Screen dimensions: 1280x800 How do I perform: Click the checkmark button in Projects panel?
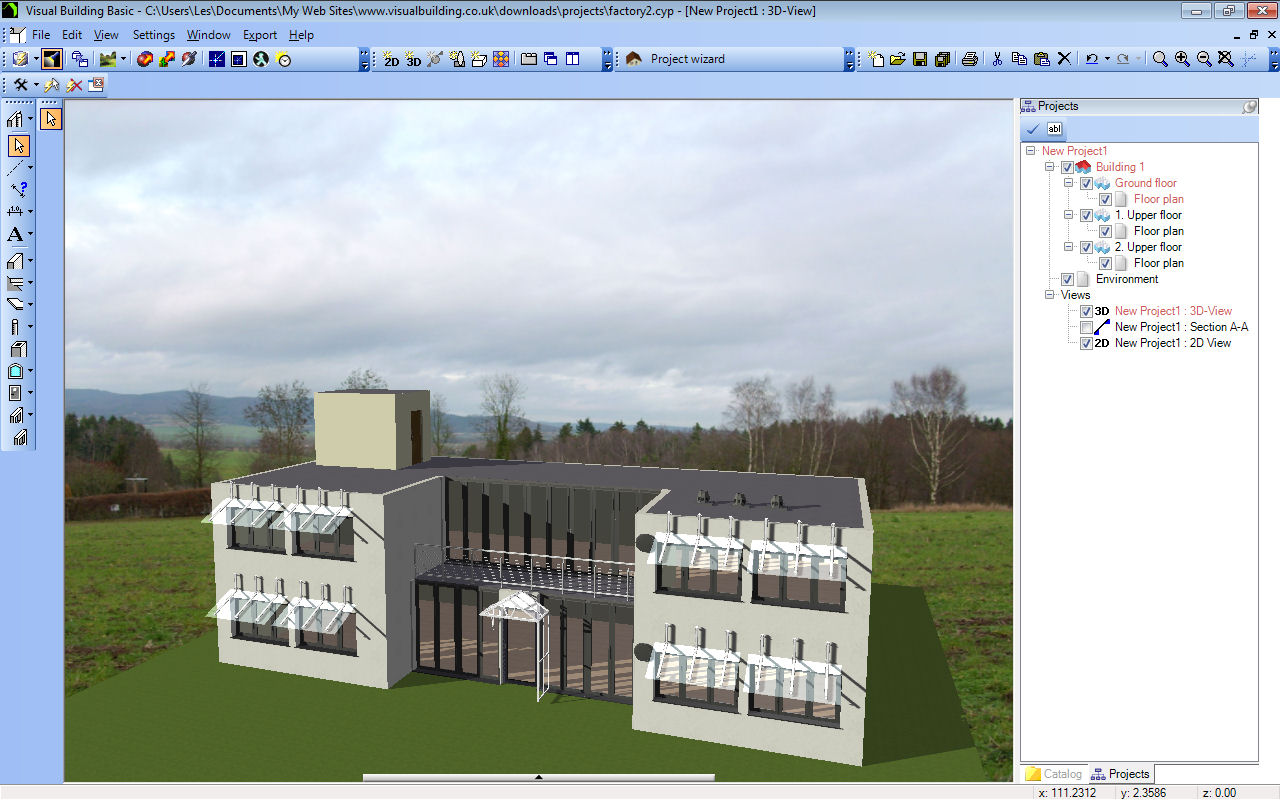(1033, 129)
